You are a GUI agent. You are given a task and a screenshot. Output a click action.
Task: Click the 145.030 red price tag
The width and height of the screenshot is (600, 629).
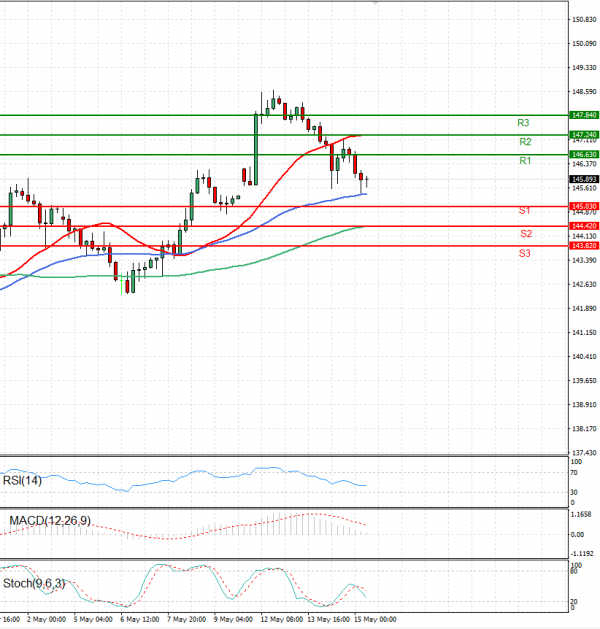point(583,206)
